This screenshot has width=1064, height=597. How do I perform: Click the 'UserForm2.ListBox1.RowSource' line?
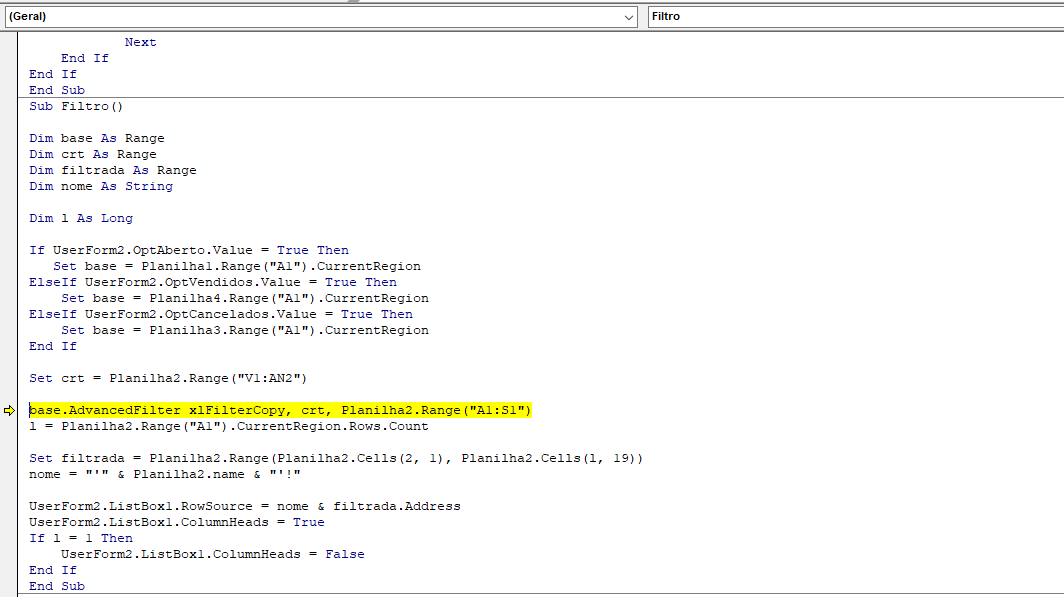tap(244, 507)
